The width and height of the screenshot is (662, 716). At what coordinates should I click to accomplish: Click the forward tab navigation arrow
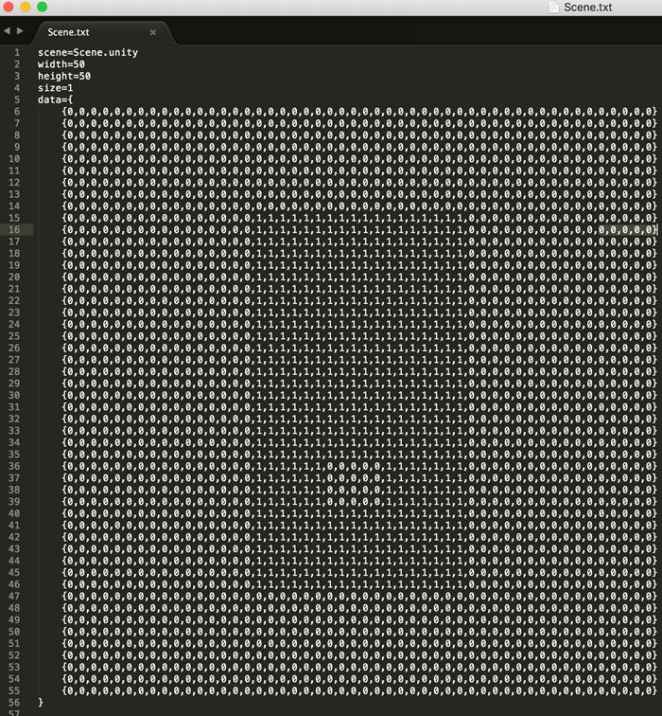[20, 32]
